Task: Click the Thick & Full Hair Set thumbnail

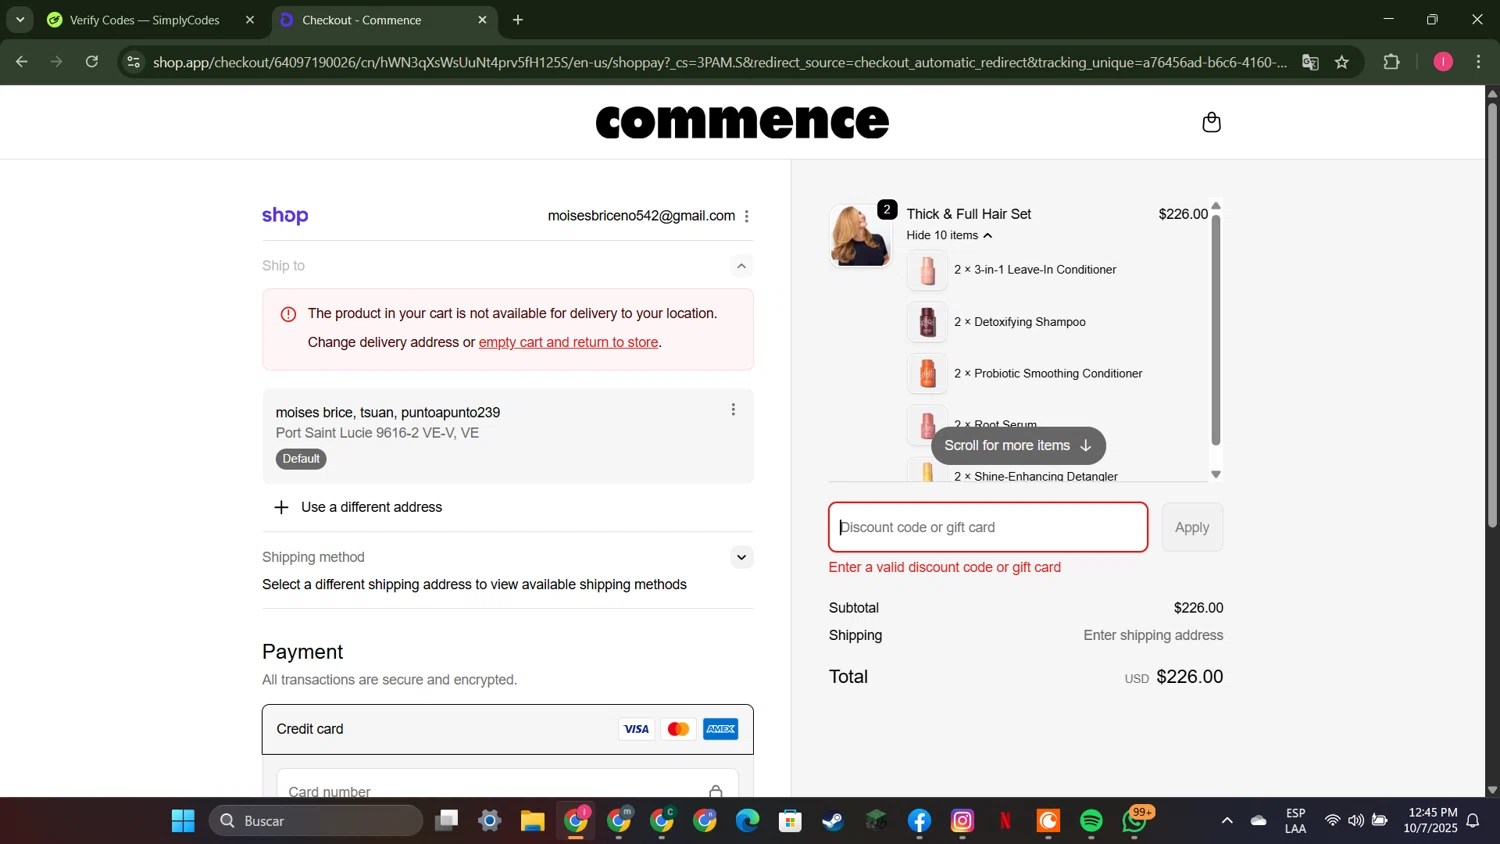Action: click(x=859, y=236)
